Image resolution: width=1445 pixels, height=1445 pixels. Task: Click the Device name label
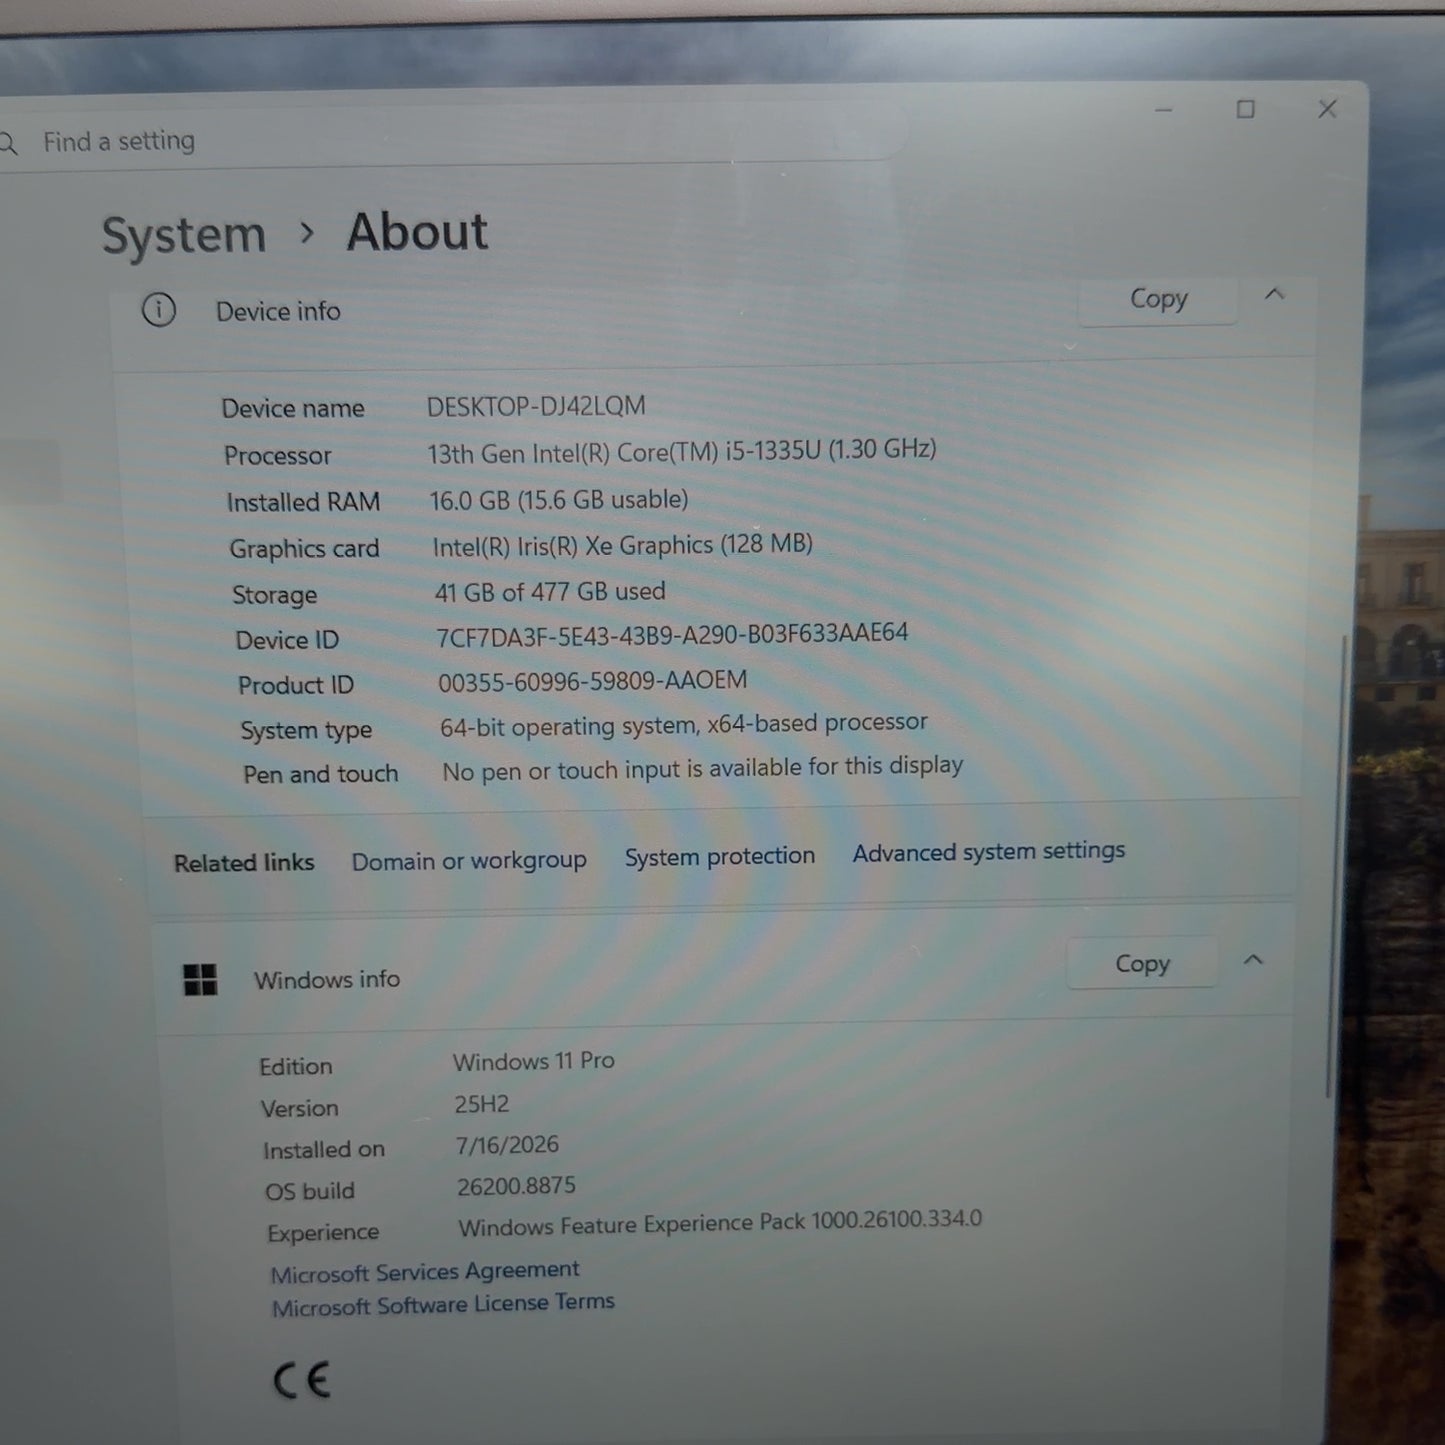(293, 408)
